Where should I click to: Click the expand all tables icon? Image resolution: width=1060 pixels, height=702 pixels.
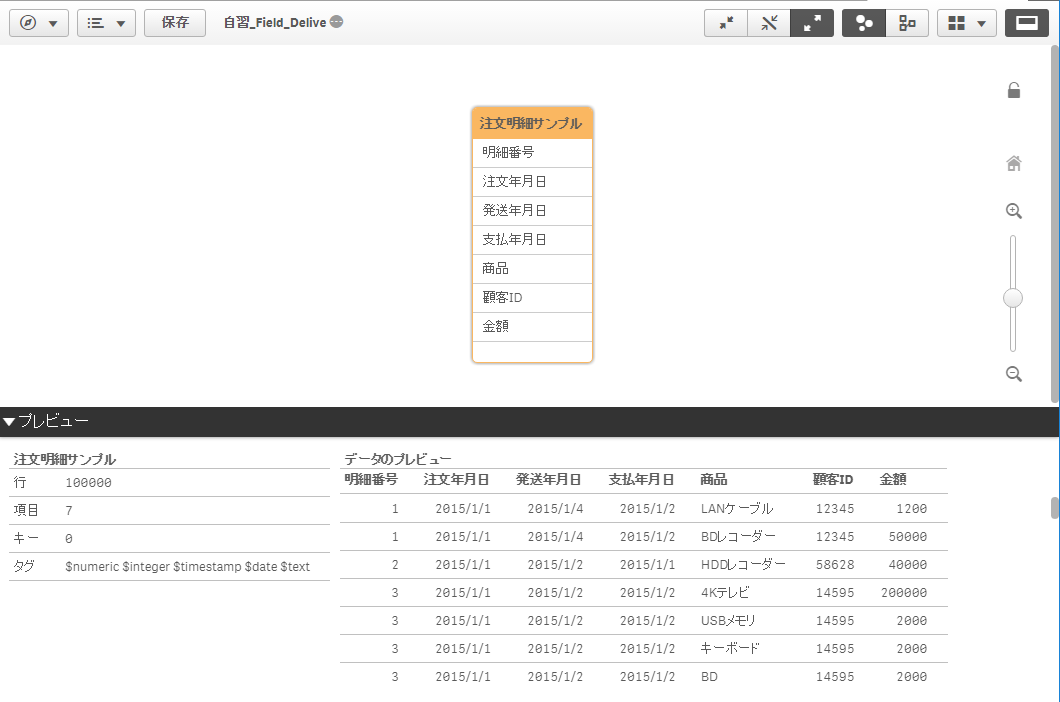click(812, 23)
